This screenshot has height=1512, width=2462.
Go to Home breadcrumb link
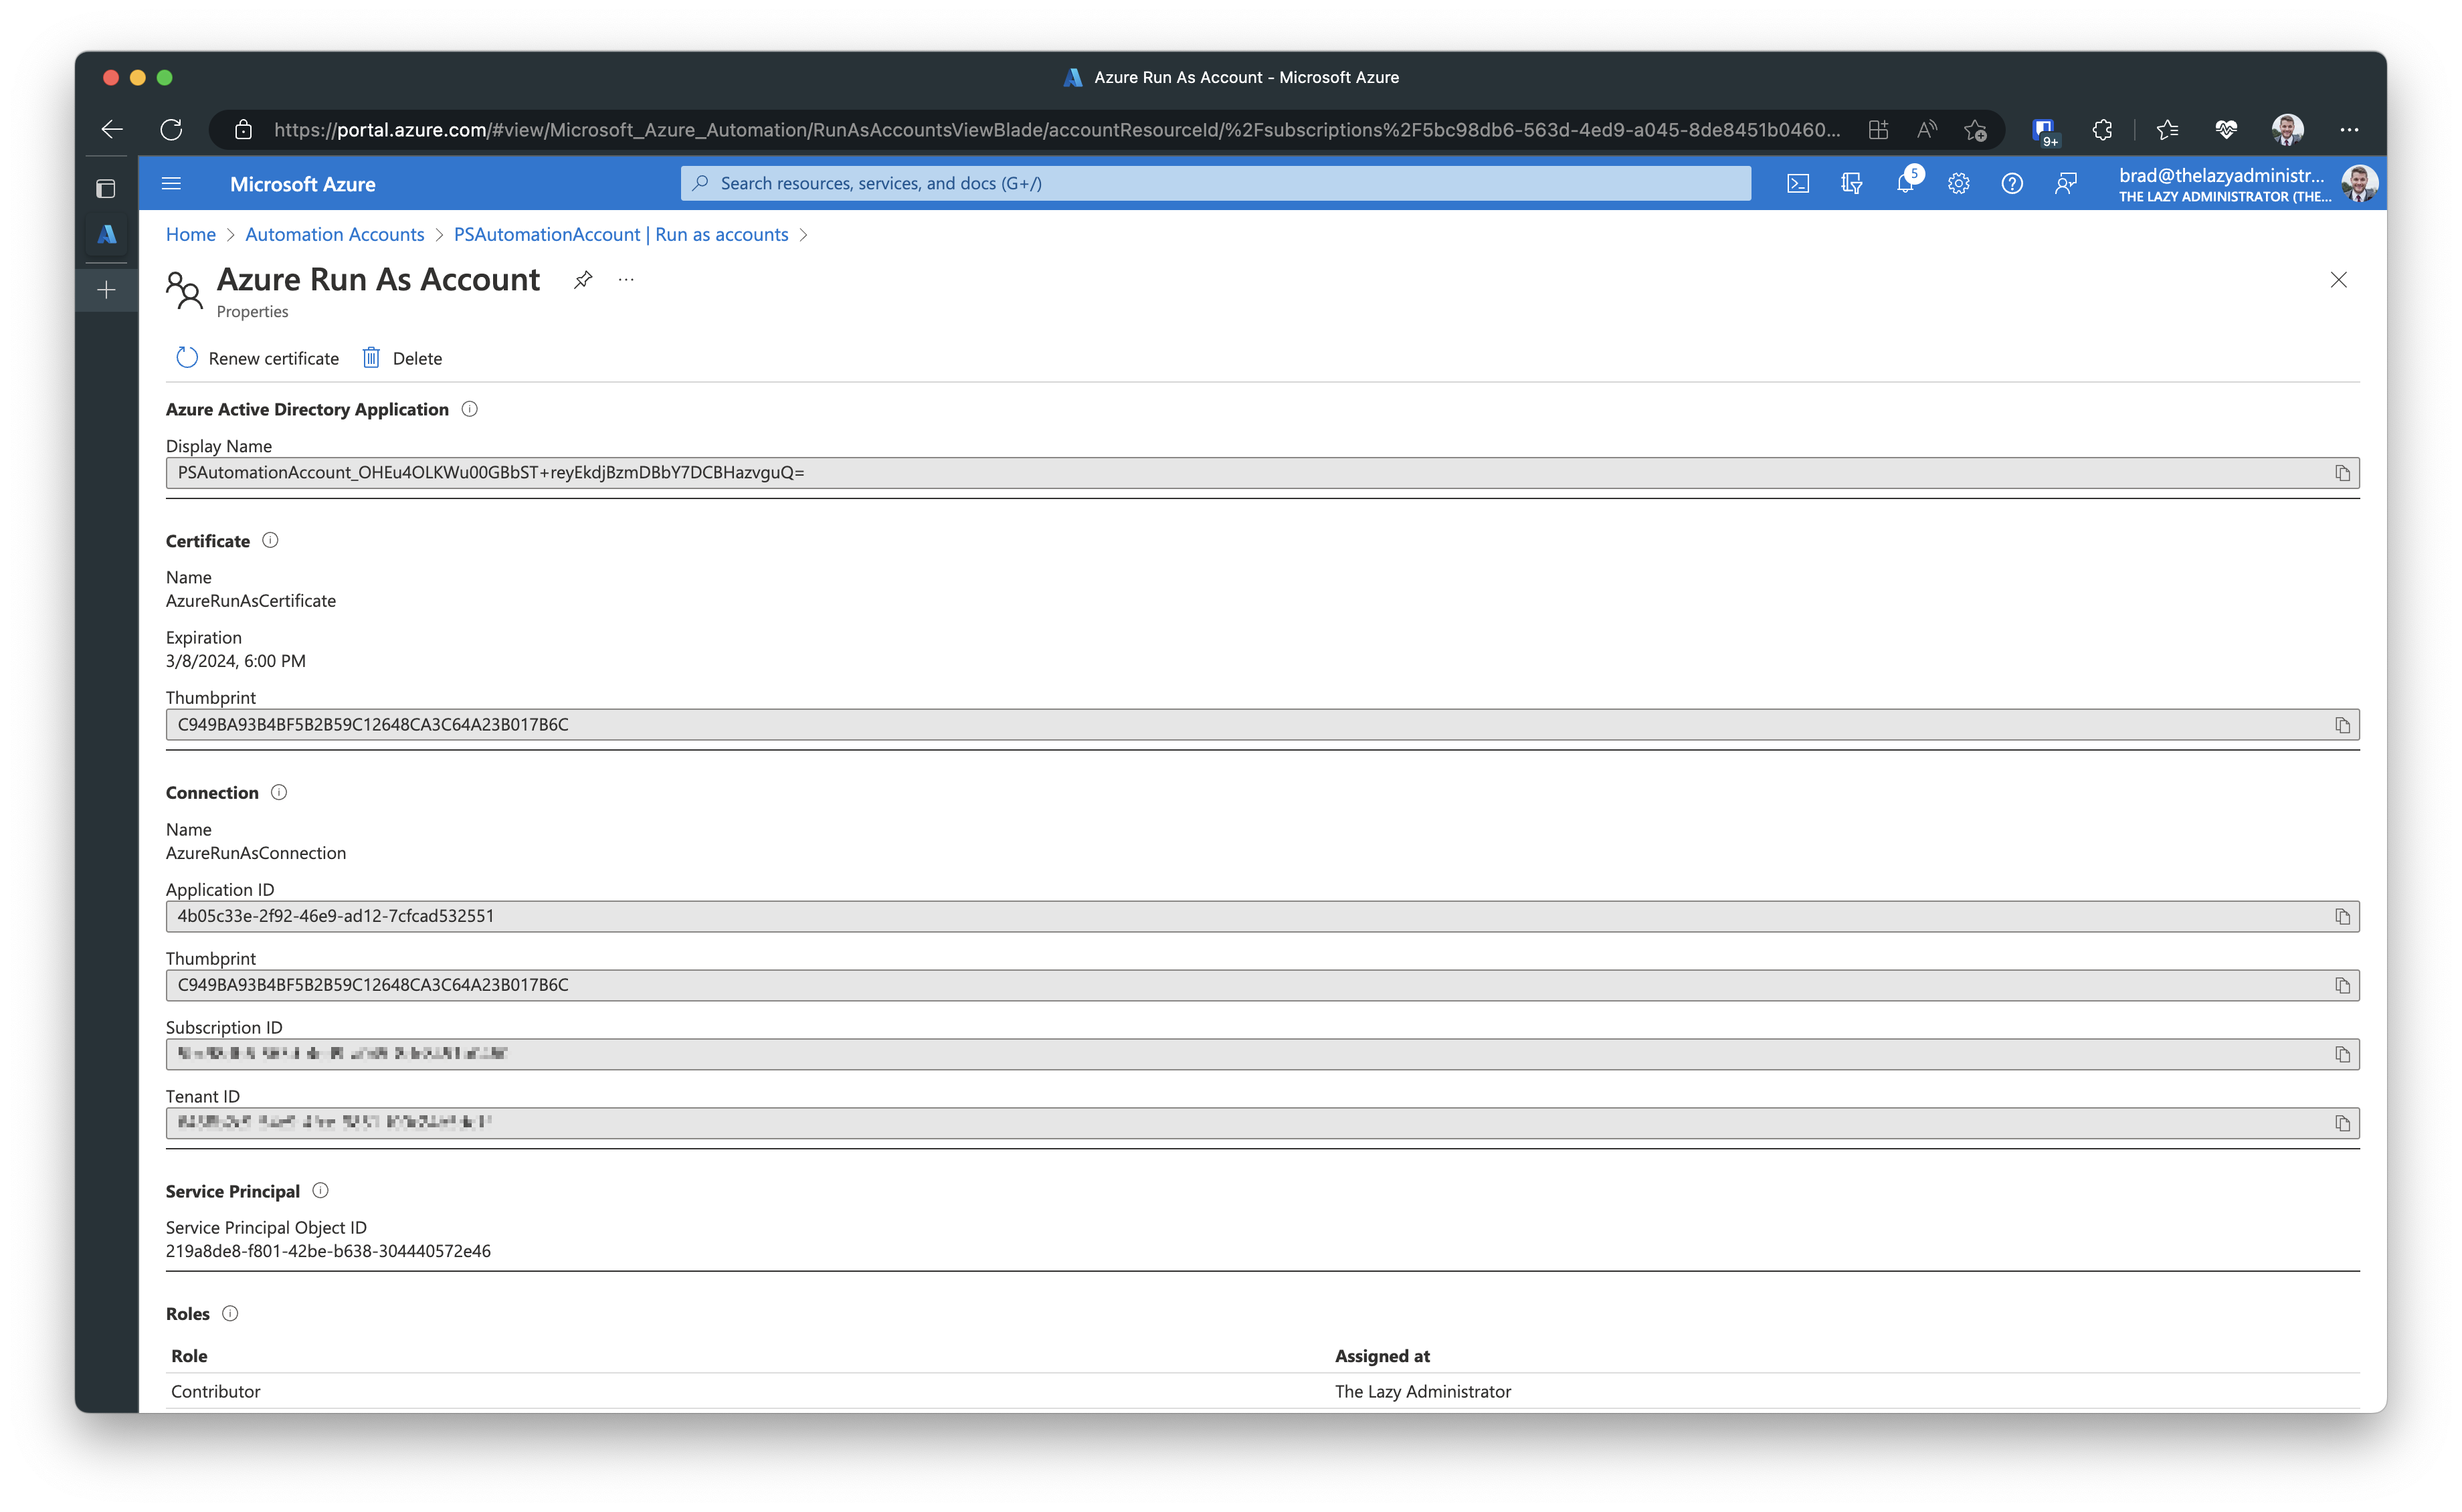[x=191, y=234]
